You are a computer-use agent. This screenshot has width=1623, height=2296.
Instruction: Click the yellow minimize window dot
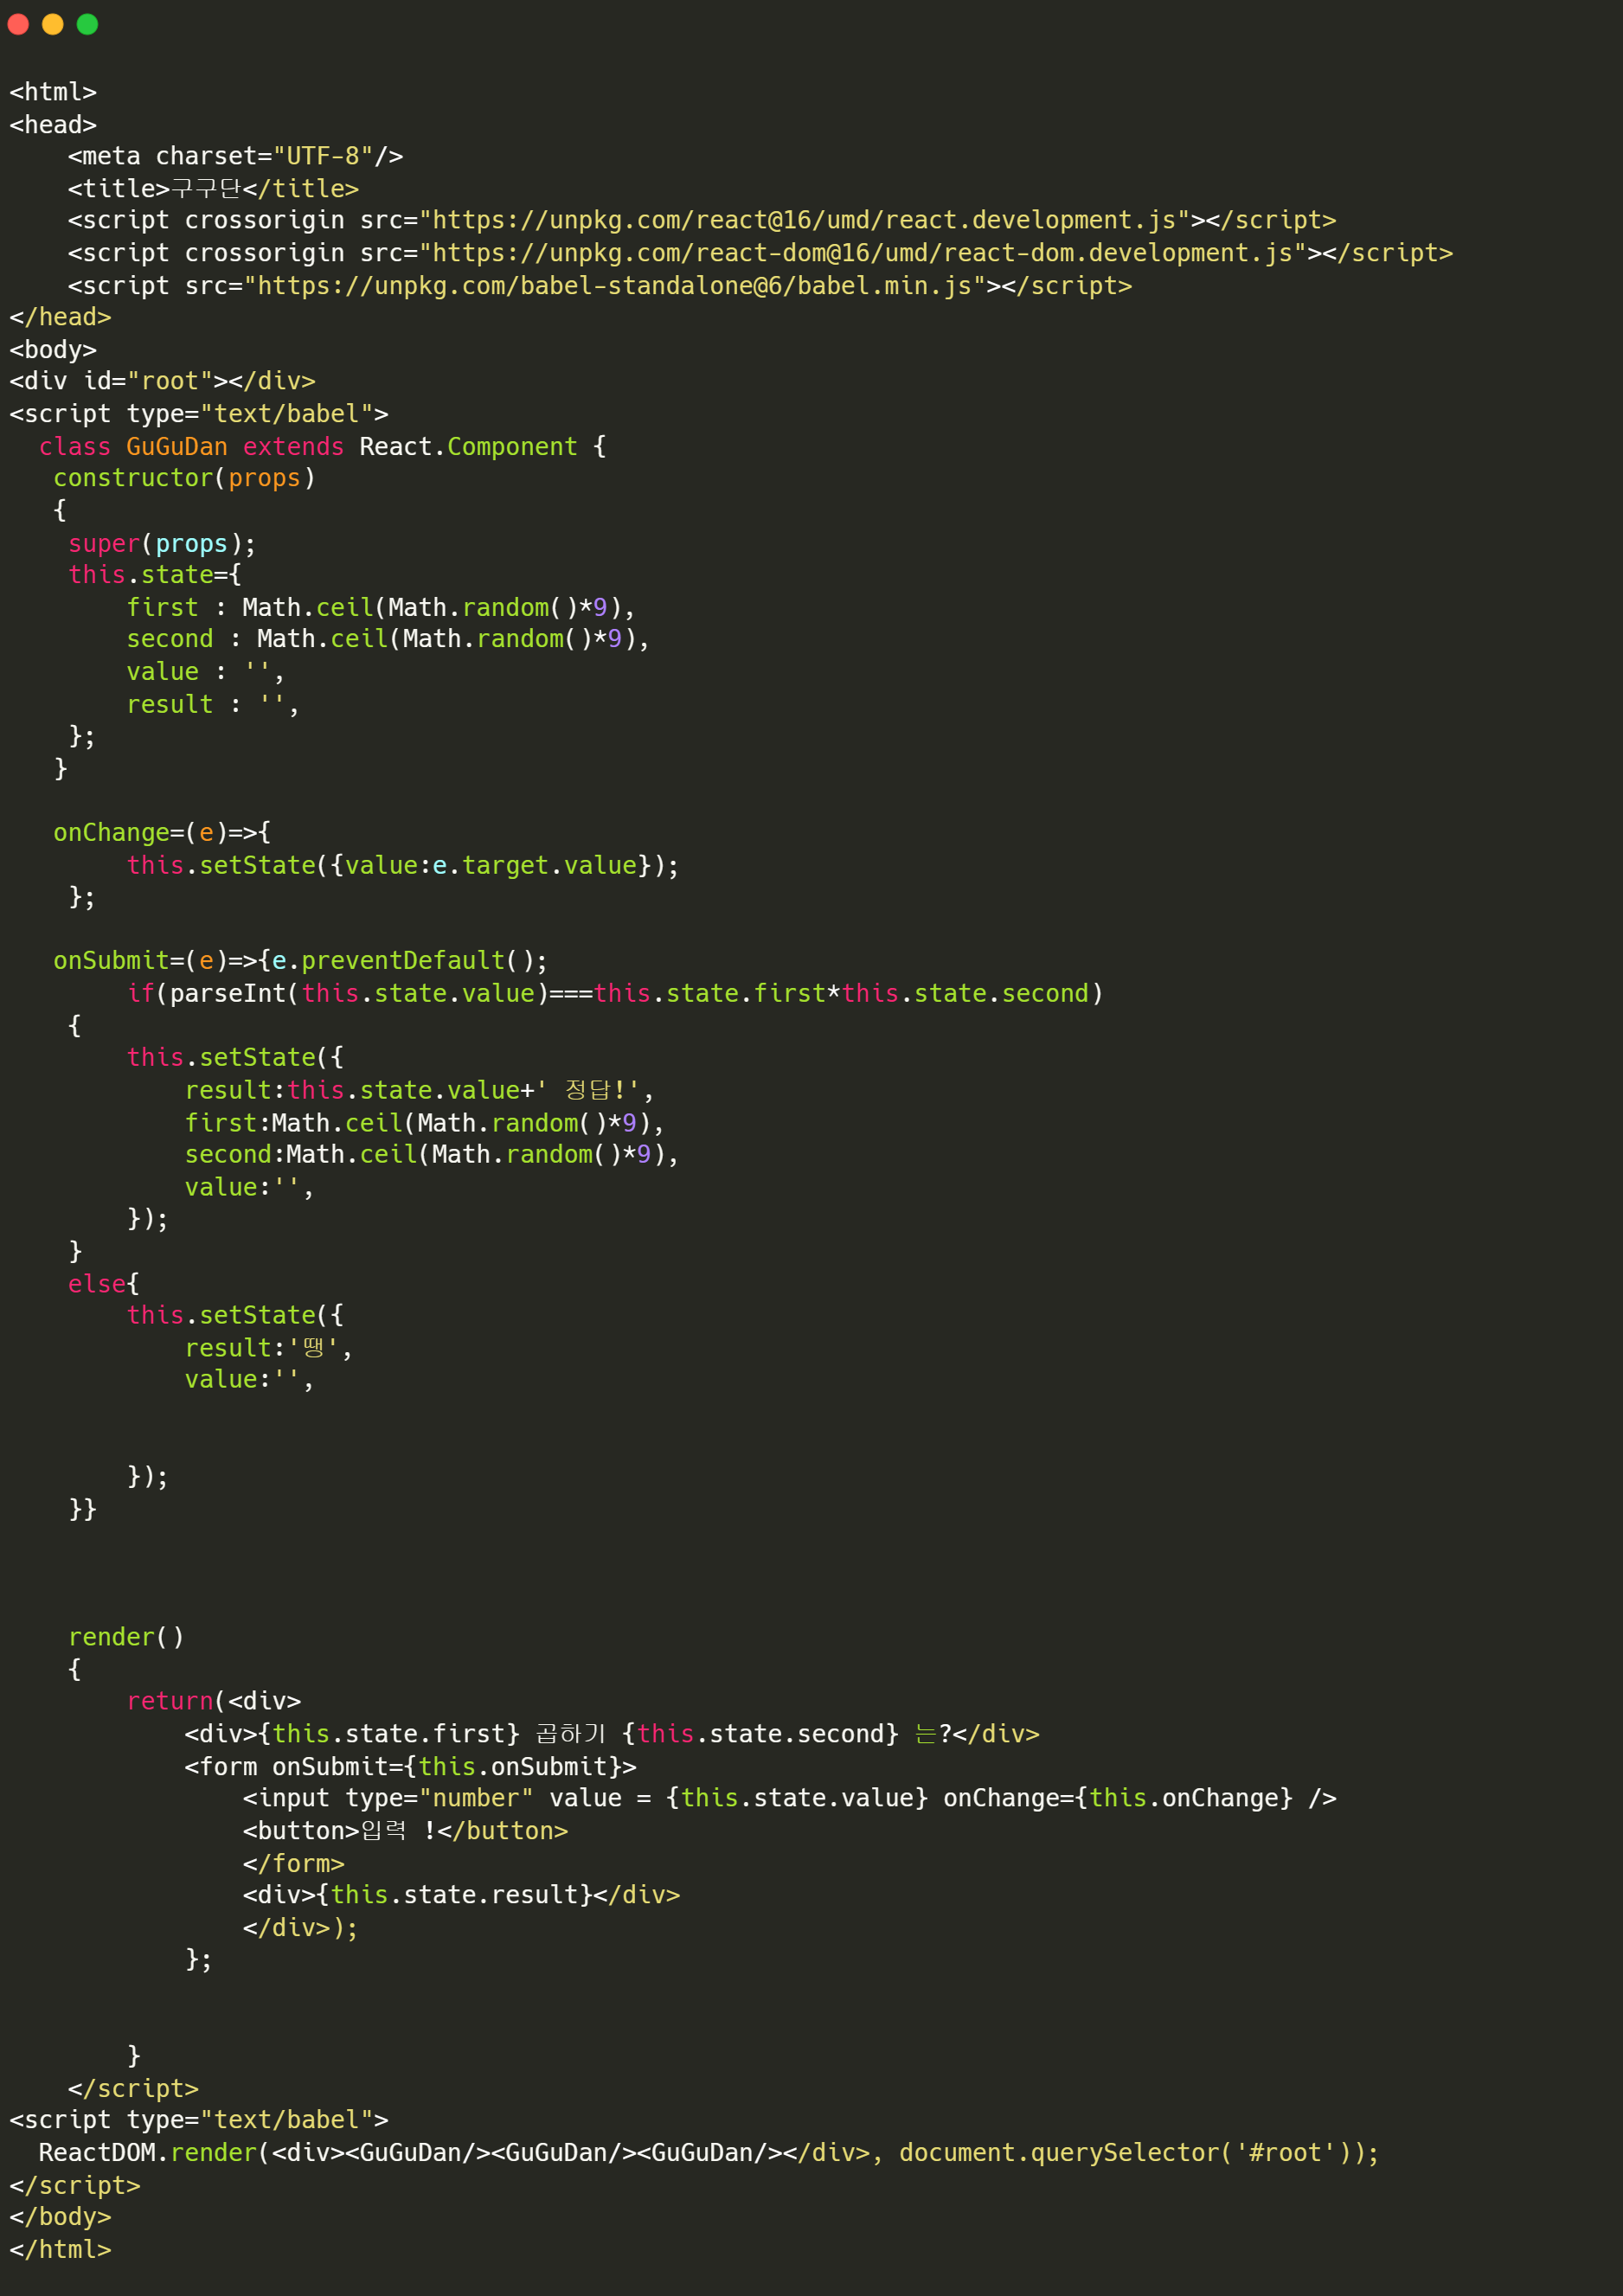[x=53, y=24]
